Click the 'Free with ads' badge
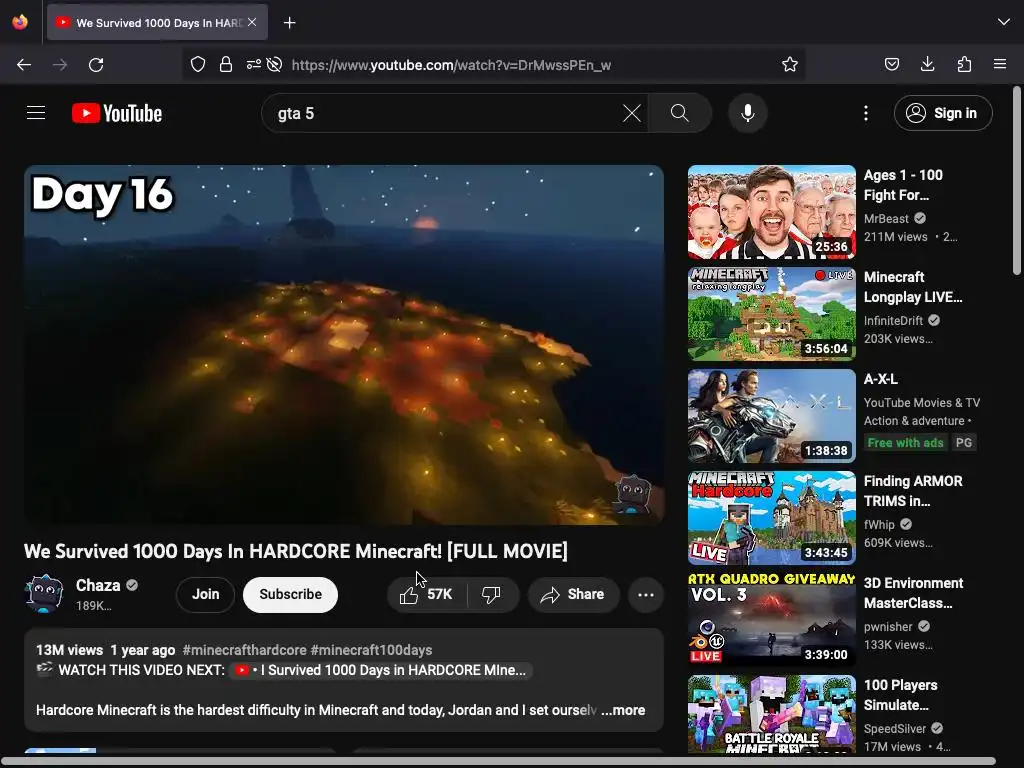1024x768 pixels. pos(905,442)
